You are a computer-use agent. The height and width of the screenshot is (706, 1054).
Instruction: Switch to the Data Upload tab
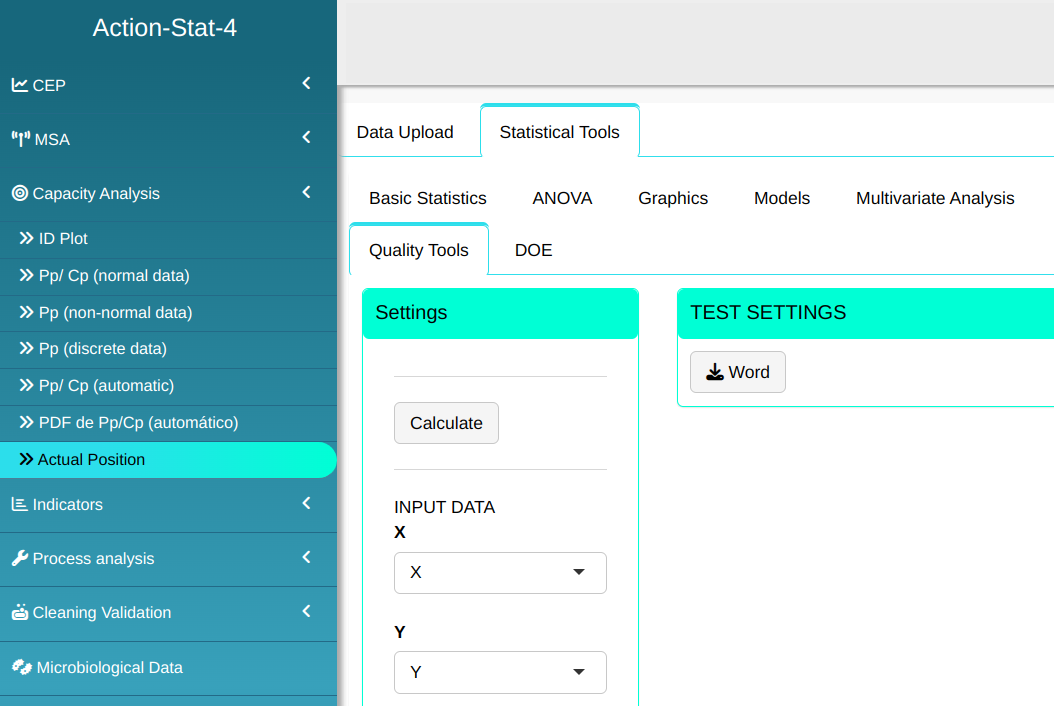point(405,132)
